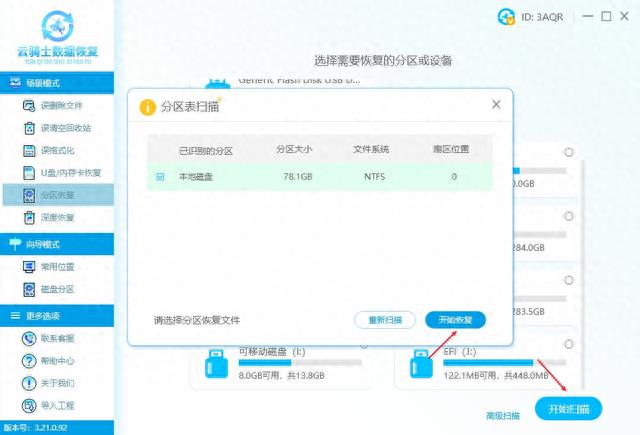This screenshot has width=640, height=435.
Task: Open 帮助中心 menu entry
Action: click(x=58, y=361)
